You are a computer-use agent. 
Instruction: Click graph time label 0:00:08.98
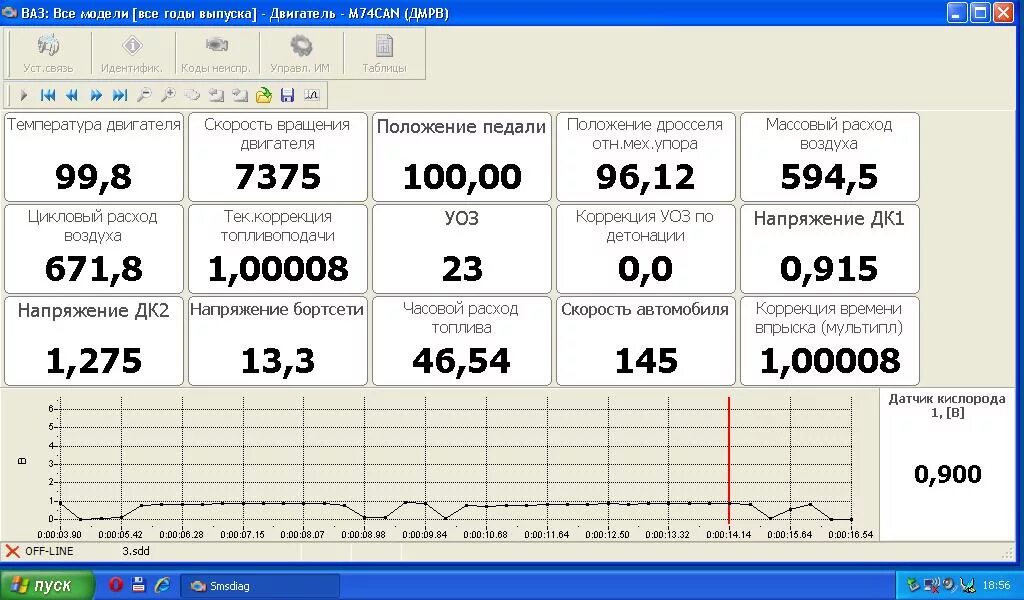pyautogui.click(x=364, y=534)
